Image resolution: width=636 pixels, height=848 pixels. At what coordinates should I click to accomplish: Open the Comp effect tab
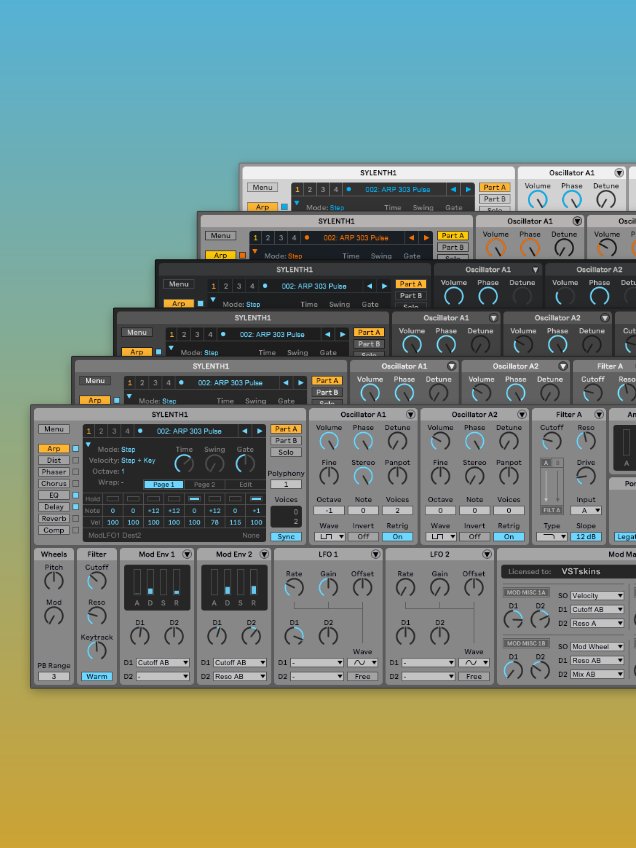[x=54, y=530]
